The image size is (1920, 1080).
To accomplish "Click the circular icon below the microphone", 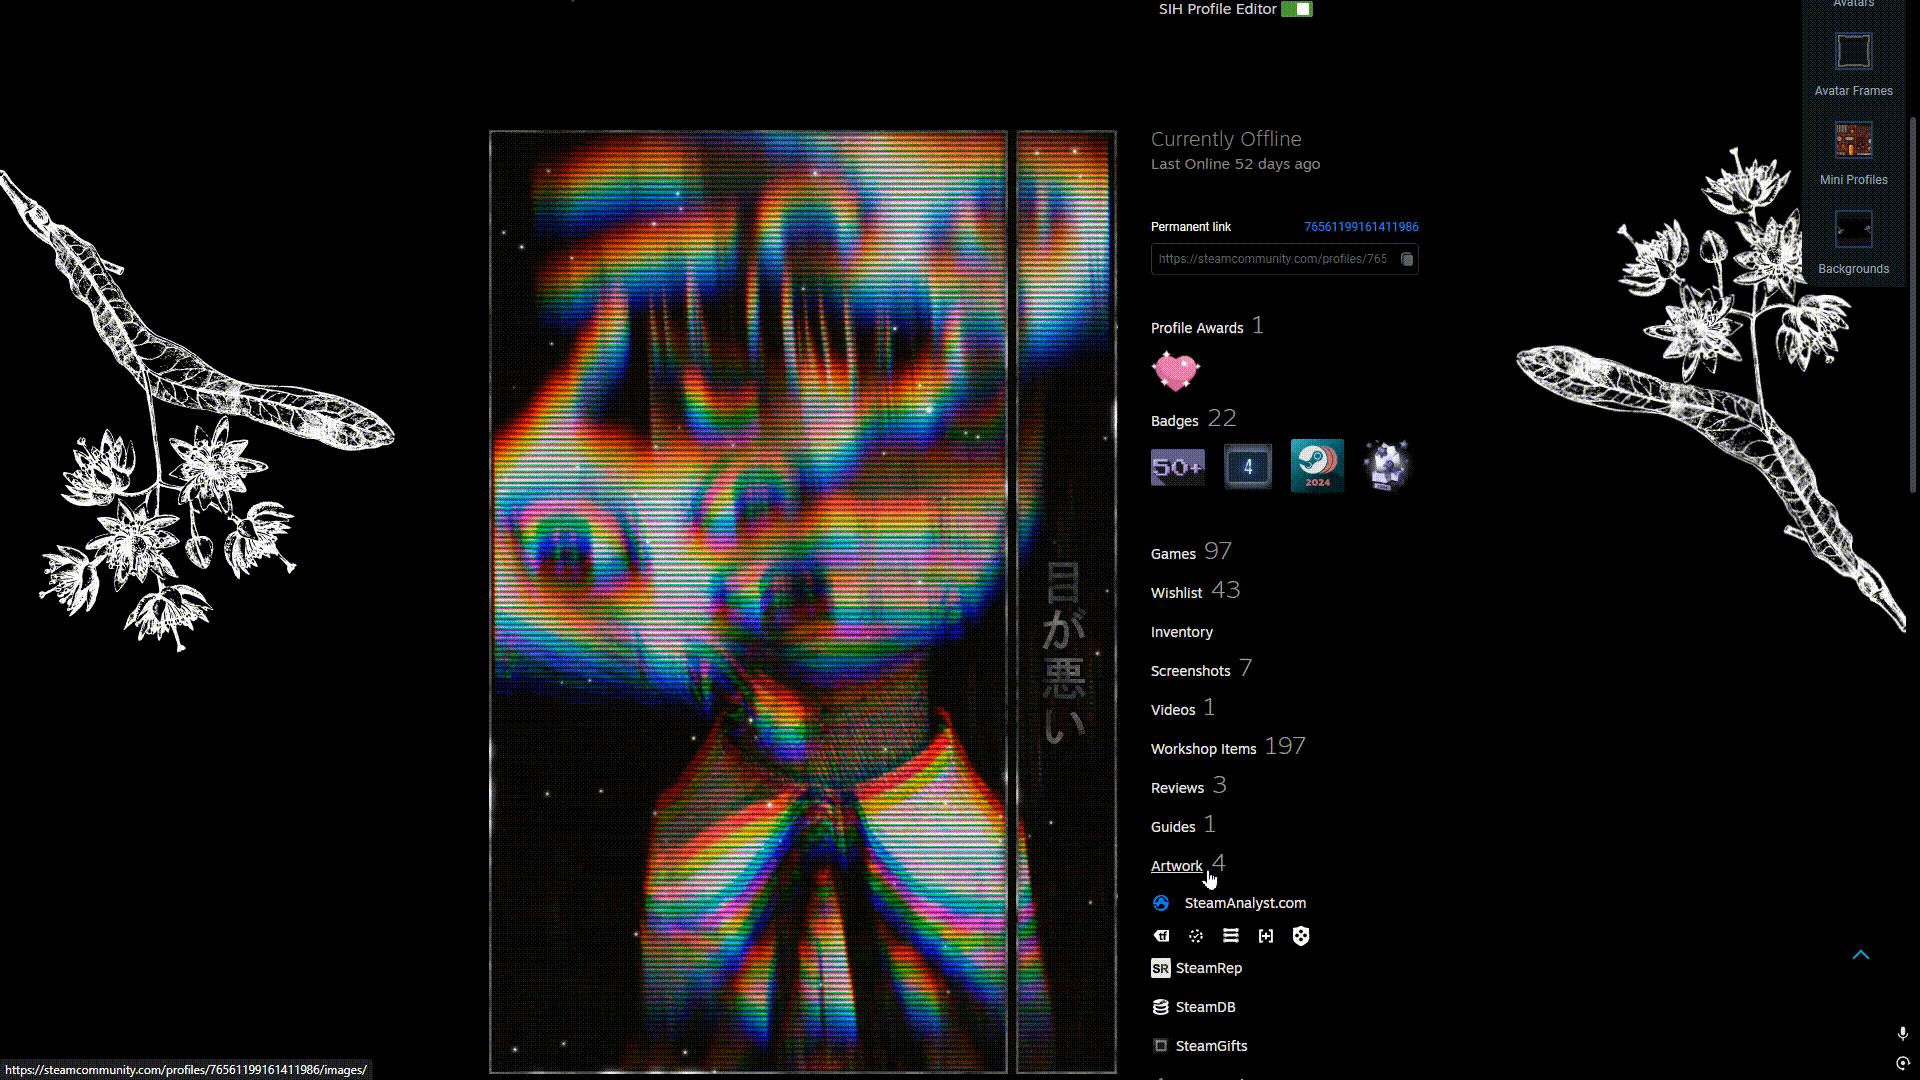I will click(x=1903, y=1063).
